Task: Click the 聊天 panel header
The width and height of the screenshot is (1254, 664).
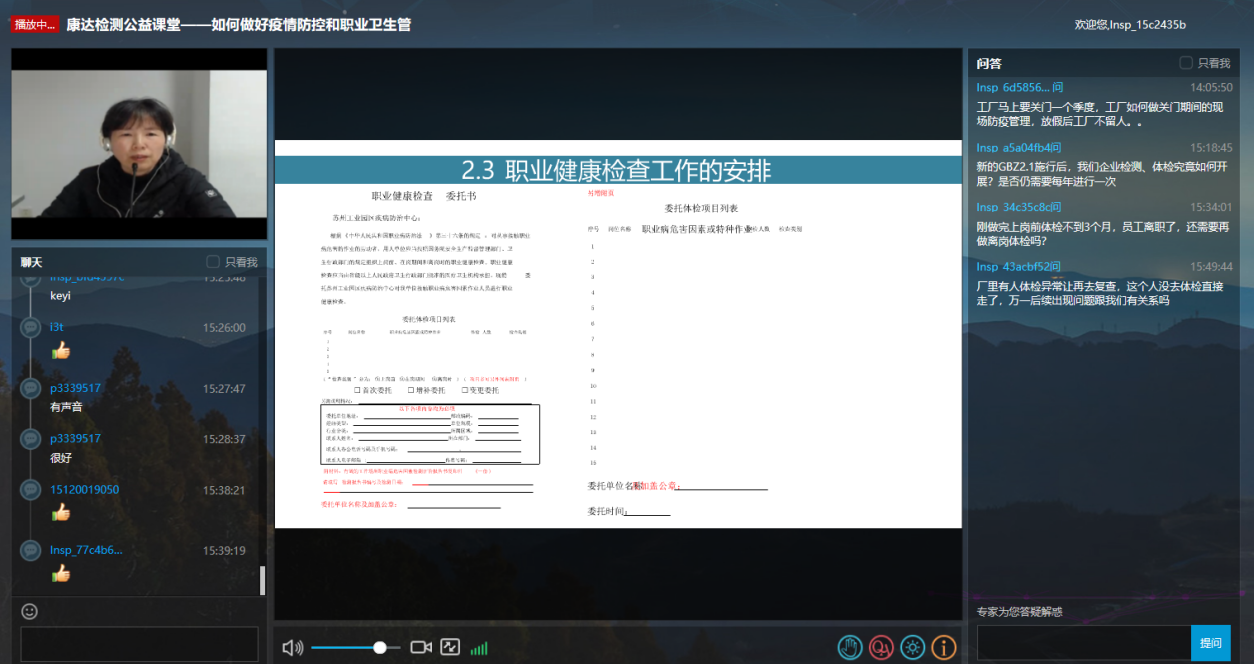Action: 32,262
